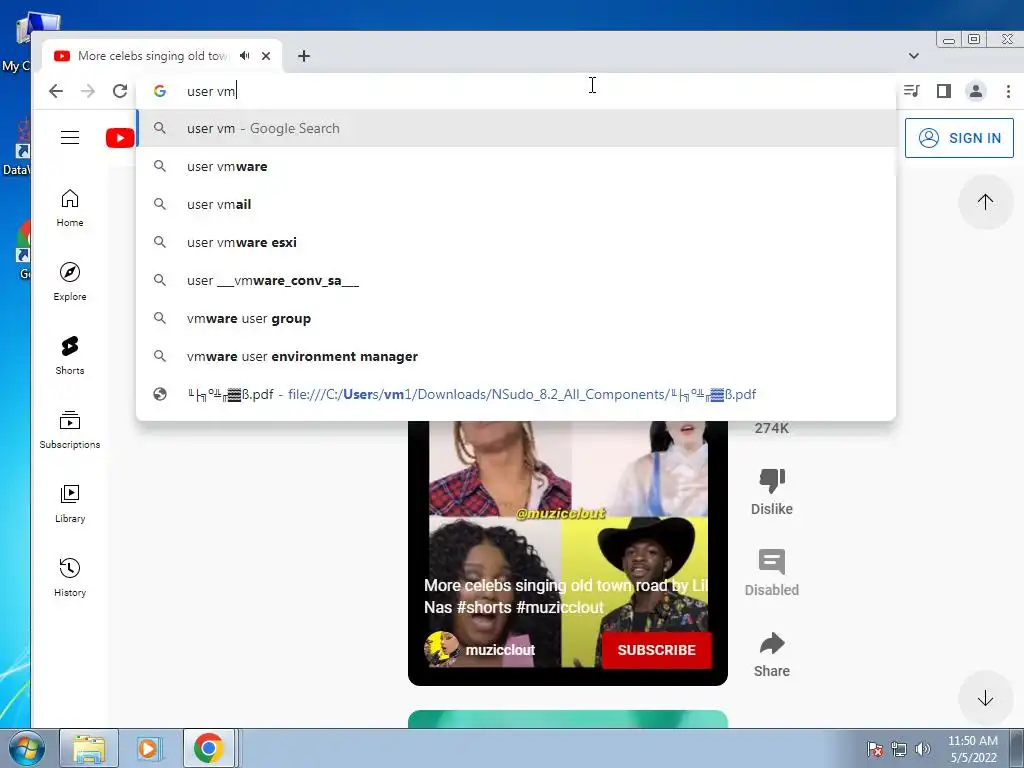Viewport: 1024px width, 768px height.
Task: Go to next short with down arrow
Action: click(x=985, y=698)
